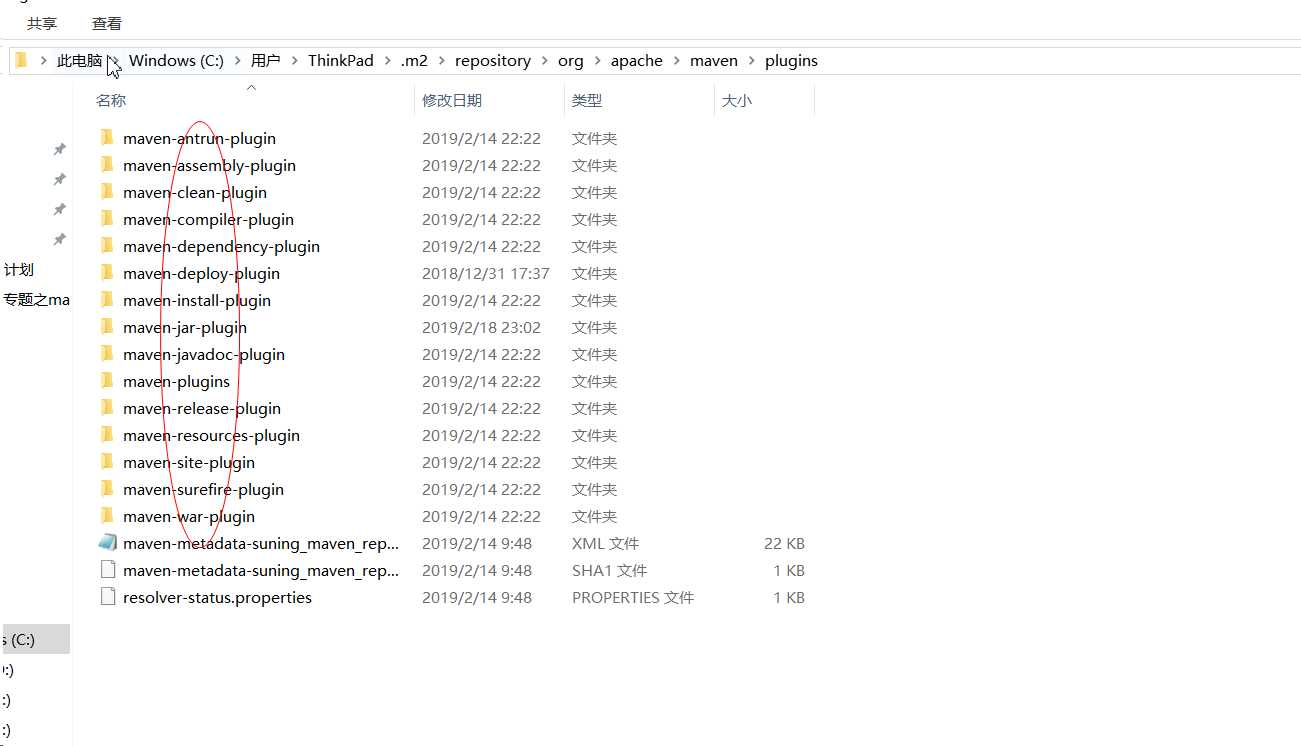The height and width of the screenshot is (746, 1301).
Task: Sort by 类型 column header
Action: 587,101
